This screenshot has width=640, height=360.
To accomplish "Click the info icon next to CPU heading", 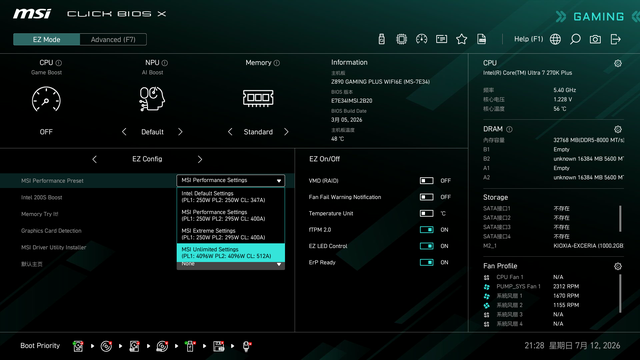I will click(x=59, y=63).
